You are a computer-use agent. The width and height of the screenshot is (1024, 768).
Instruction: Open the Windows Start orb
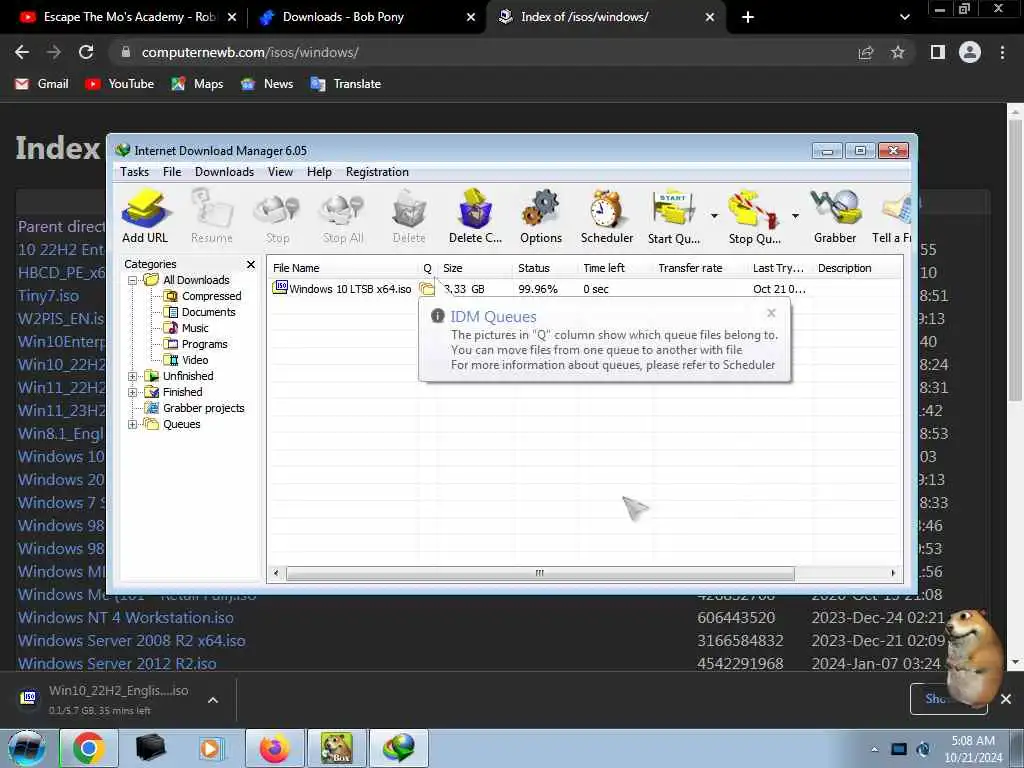click(x=27, y=749)
